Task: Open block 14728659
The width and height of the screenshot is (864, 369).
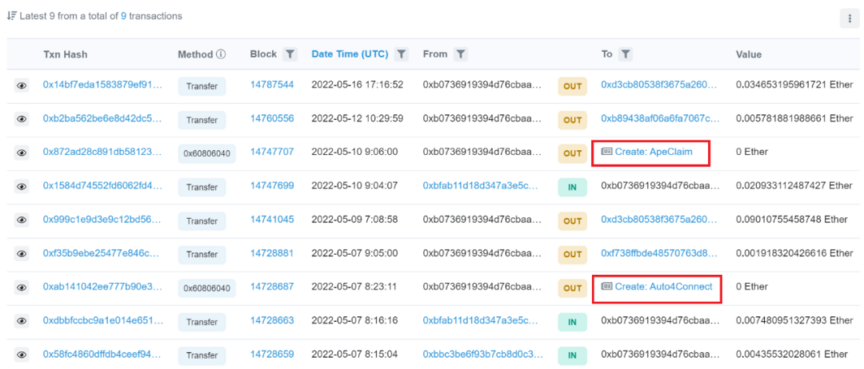Action: [x=272, y=354]
